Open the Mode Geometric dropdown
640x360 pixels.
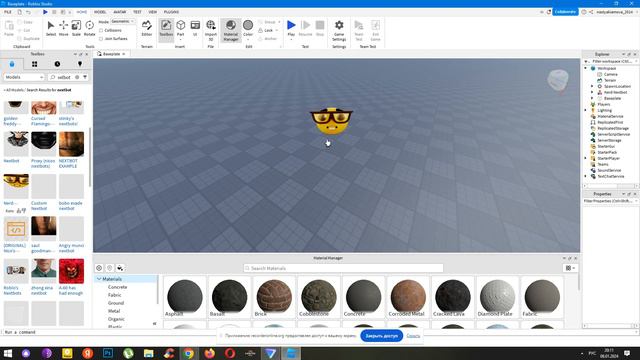122,21
